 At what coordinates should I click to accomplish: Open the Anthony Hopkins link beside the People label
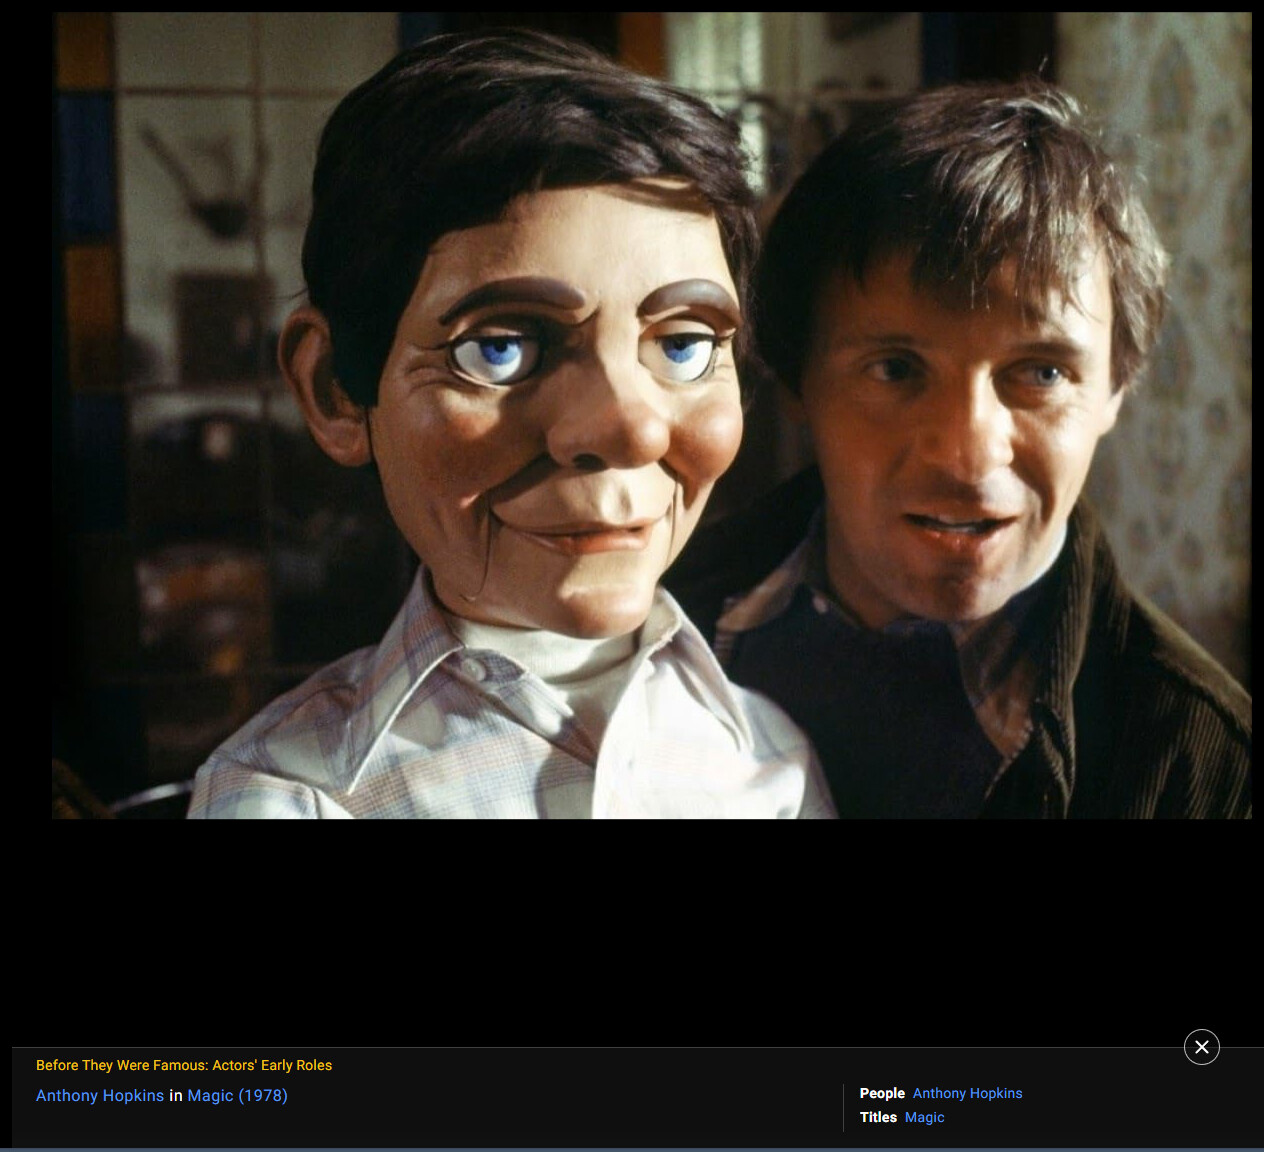pos(967,1094)
